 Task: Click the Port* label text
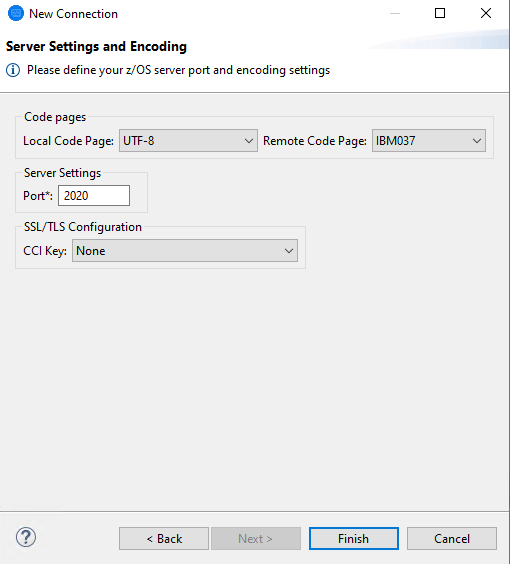click(x=38, y=196)
